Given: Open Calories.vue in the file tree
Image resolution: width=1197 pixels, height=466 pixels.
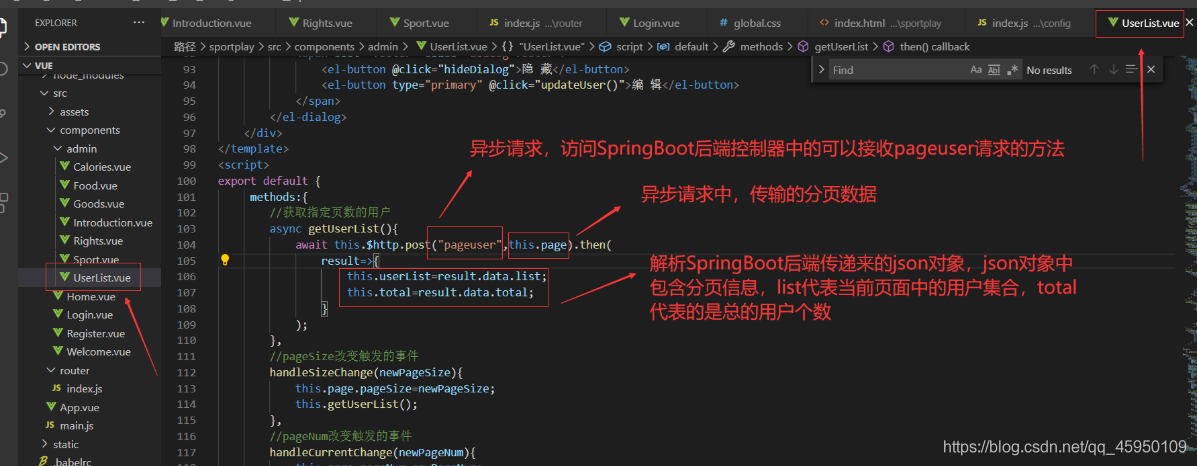Looking at the screenshot, I should click(95, 167).
